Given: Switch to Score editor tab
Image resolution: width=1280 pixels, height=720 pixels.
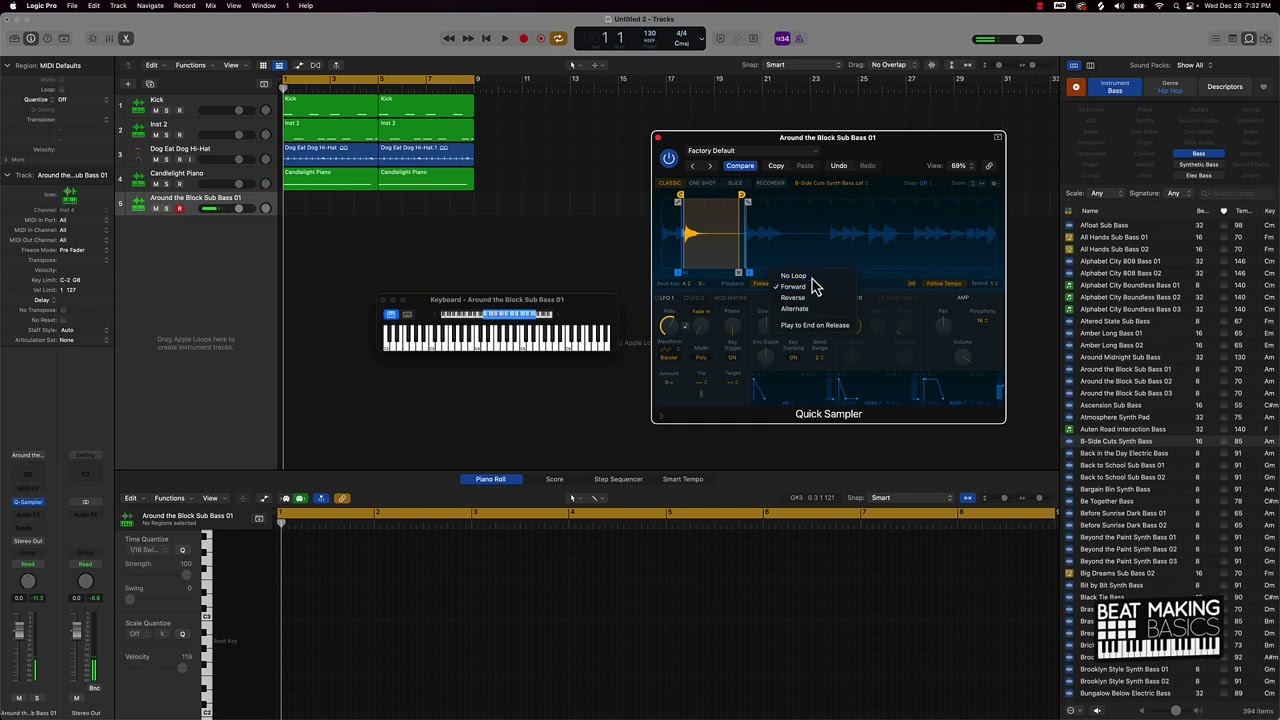Looking at the screenshot, I should [x=554, y=479].
